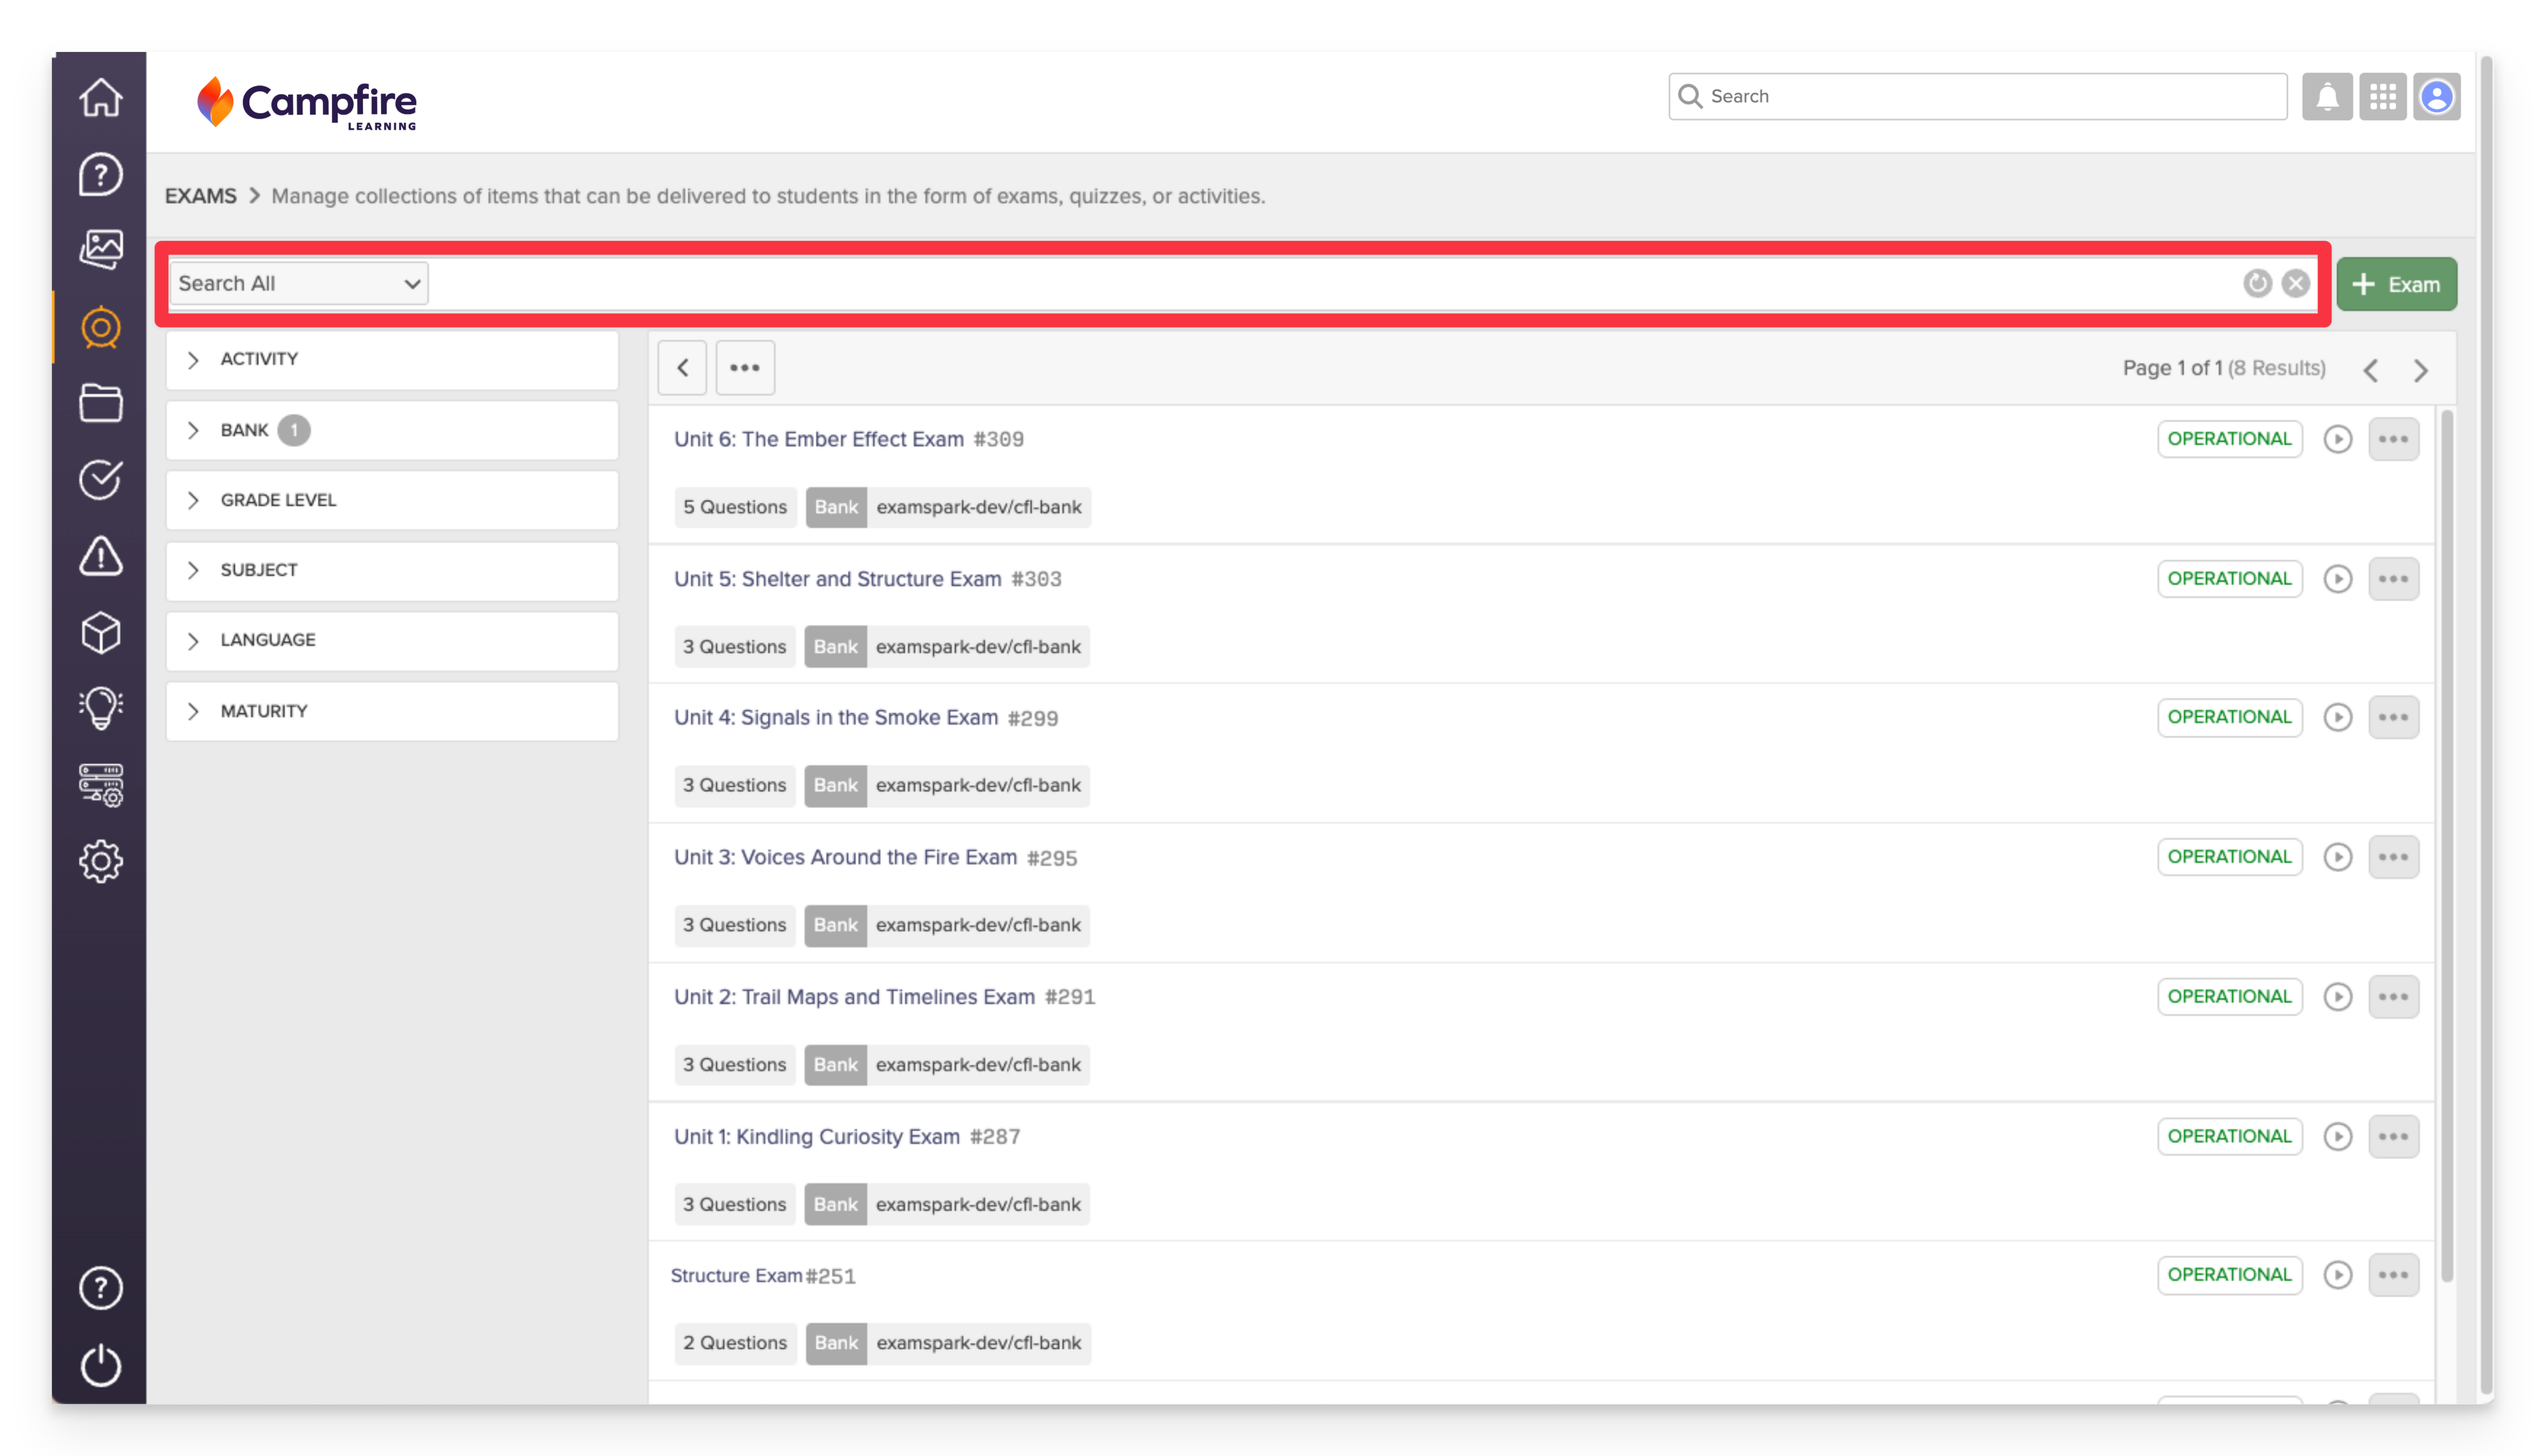Preview Structure Exam #251
The width and height of the screenshot is (2546, 1456).
click(x=2337, y=1275)
